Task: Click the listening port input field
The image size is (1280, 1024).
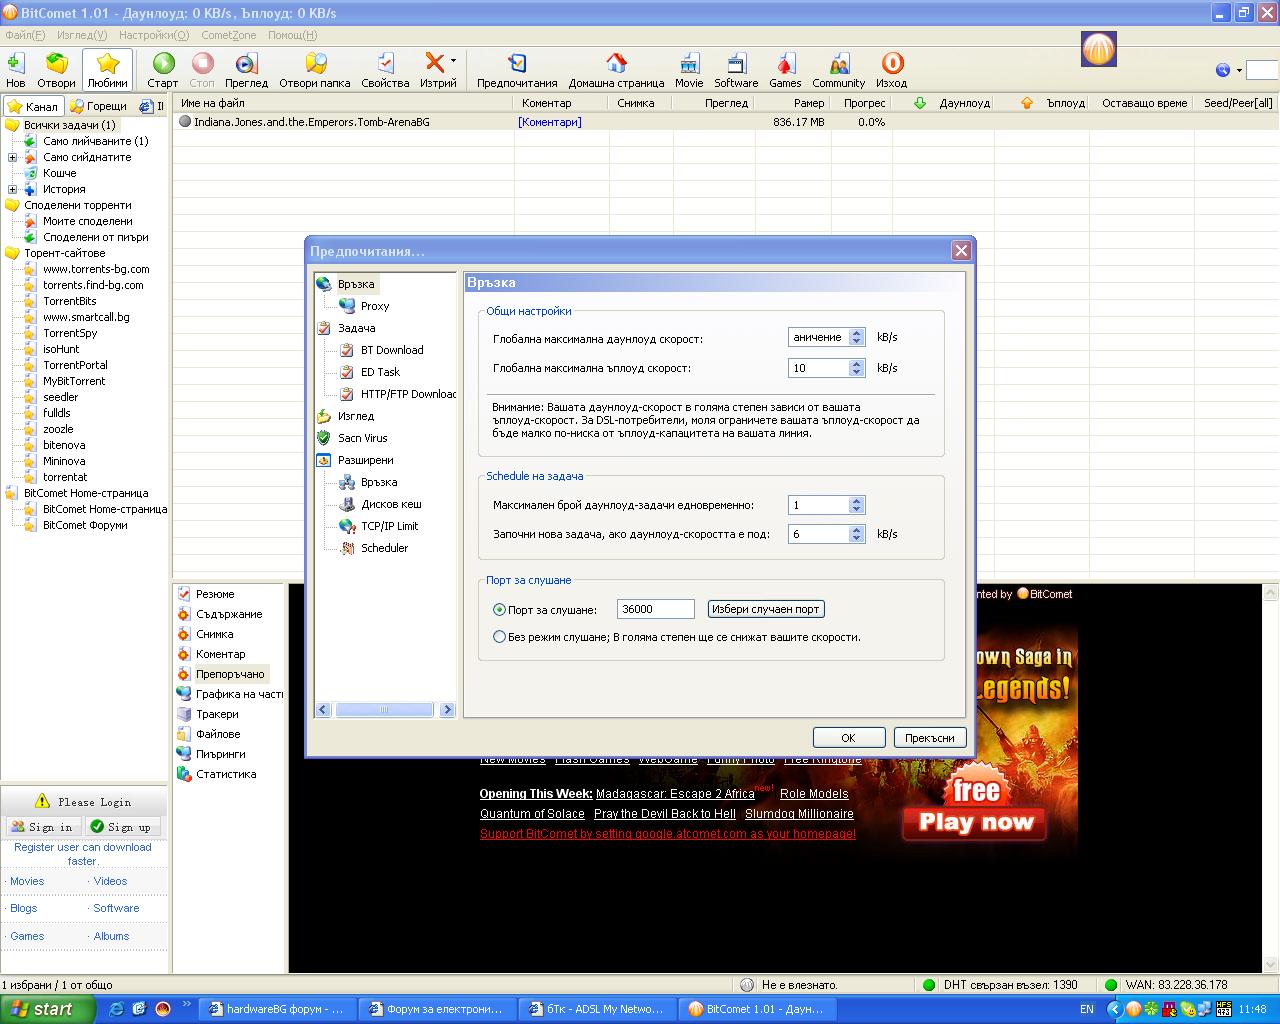Action: coord(656,609)
